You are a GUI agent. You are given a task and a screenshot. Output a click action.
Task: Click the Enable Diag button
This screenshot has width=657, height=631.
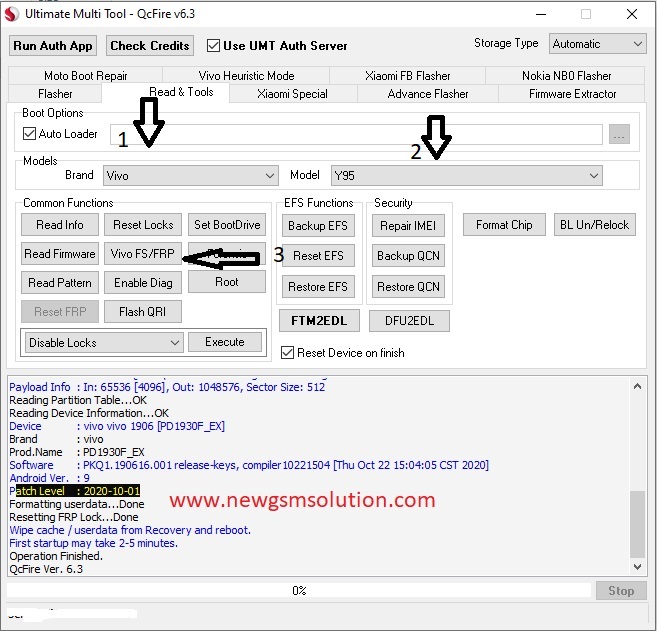tap(143, 282)
